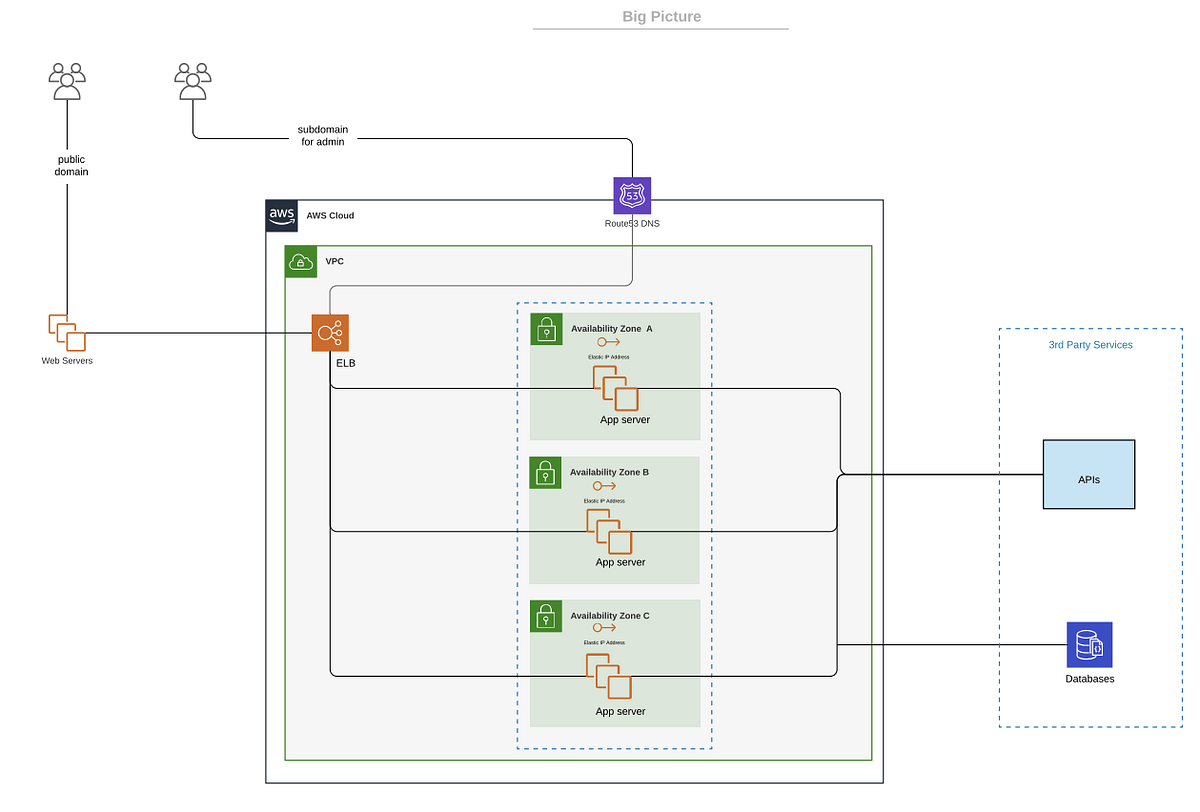Select the AWS Cloud logo badge

[281, 215]
